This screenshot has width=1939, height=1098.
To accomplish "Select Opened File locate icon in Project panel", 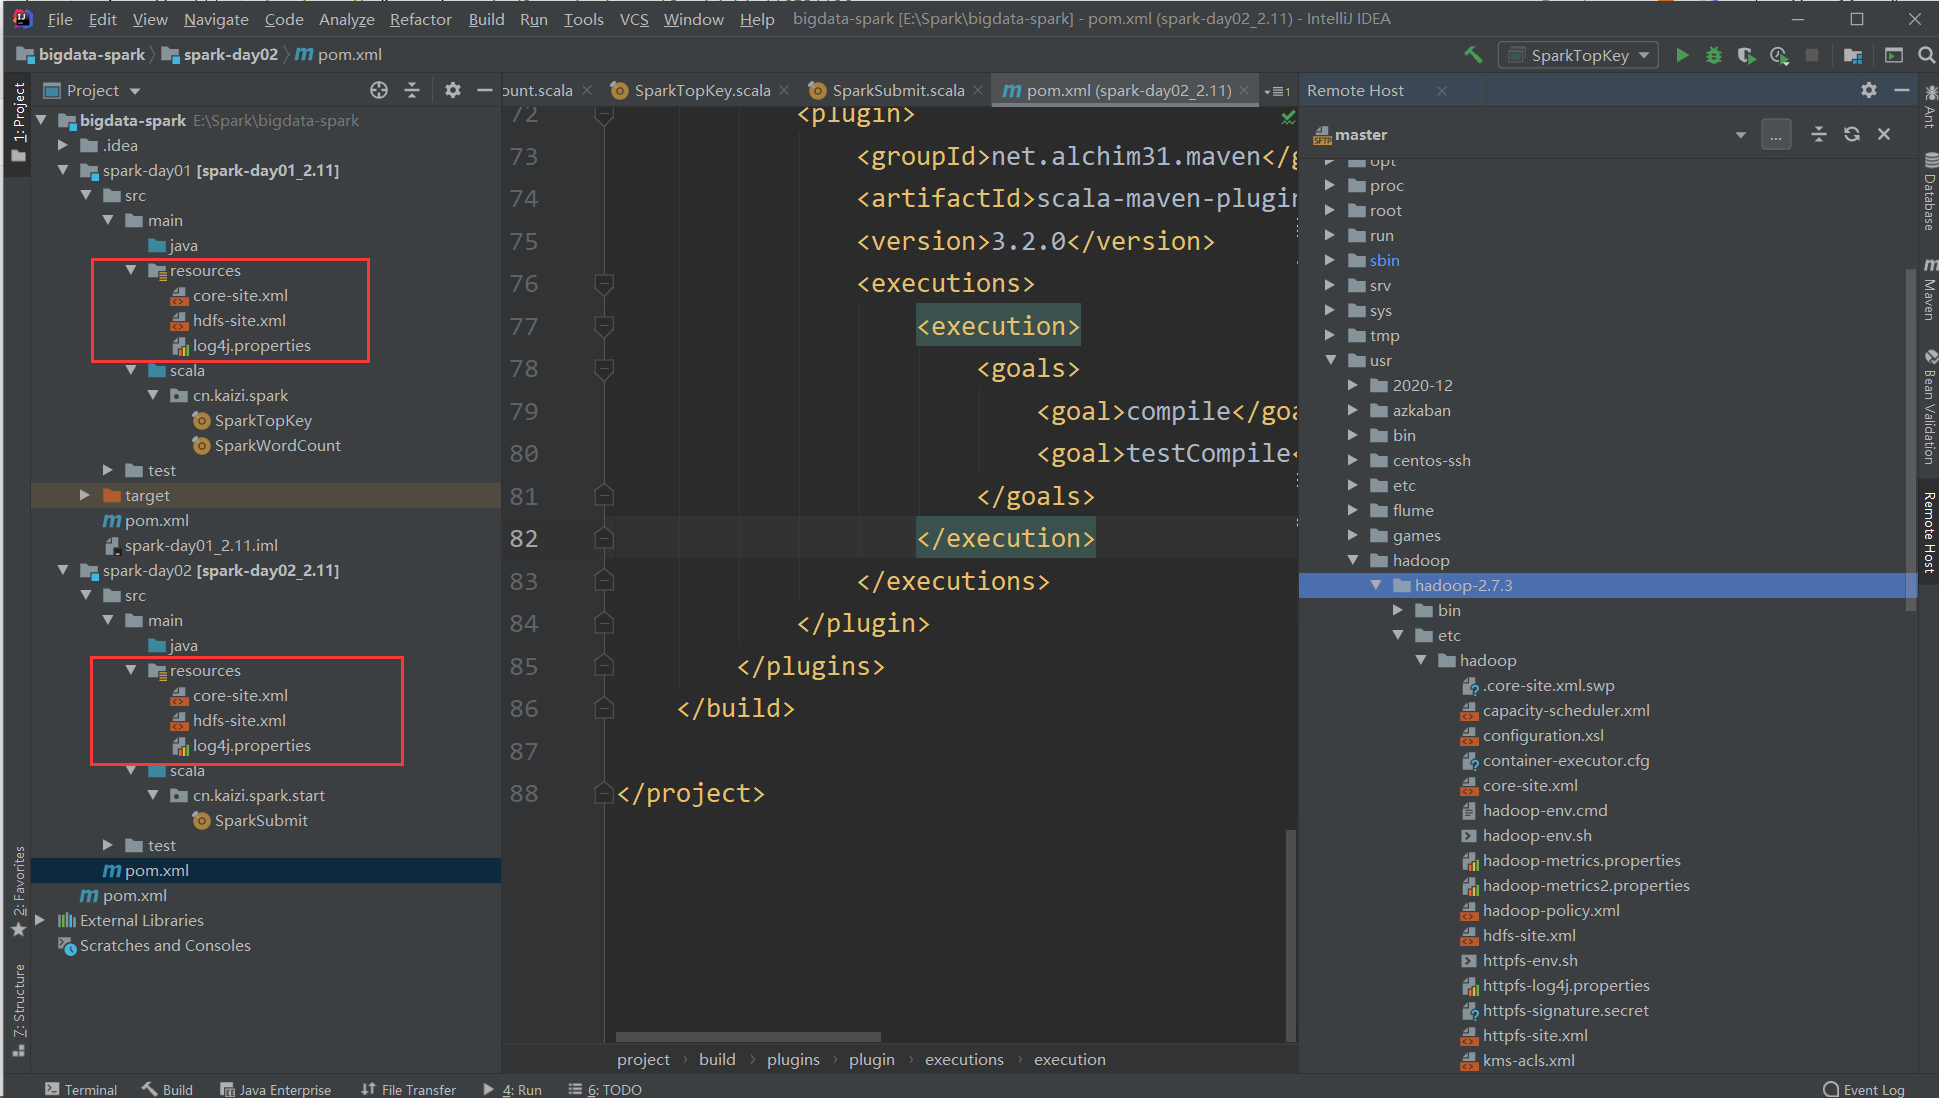I will tap(379, 90).
